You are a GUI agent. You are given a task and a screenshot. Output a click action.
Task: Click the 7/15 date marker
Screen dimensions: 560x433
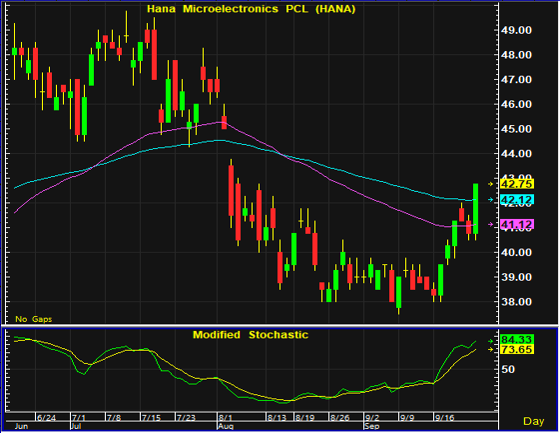[151, 418]
